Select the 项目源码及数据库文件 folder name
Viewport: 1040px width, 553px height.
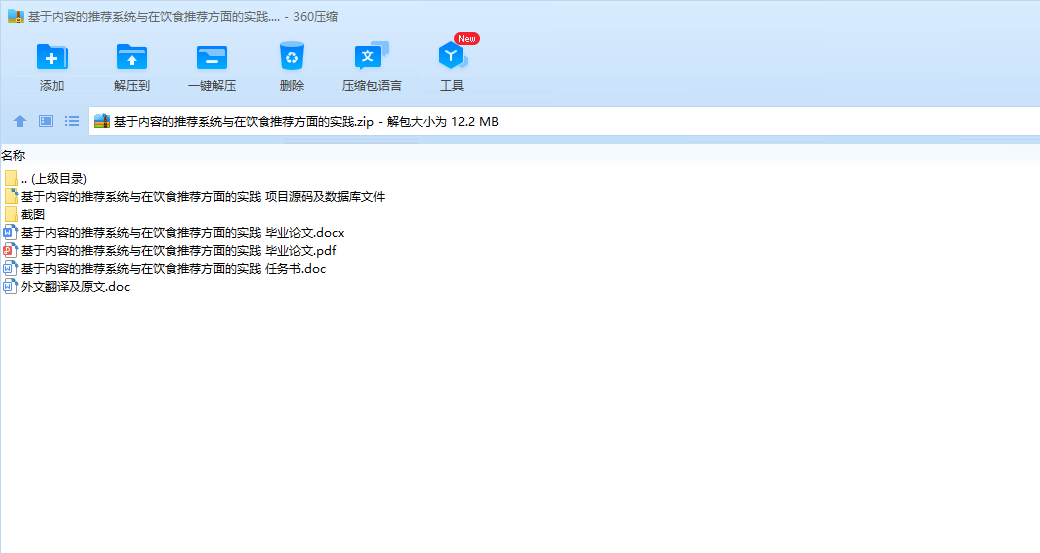click(x=203, y=196)
